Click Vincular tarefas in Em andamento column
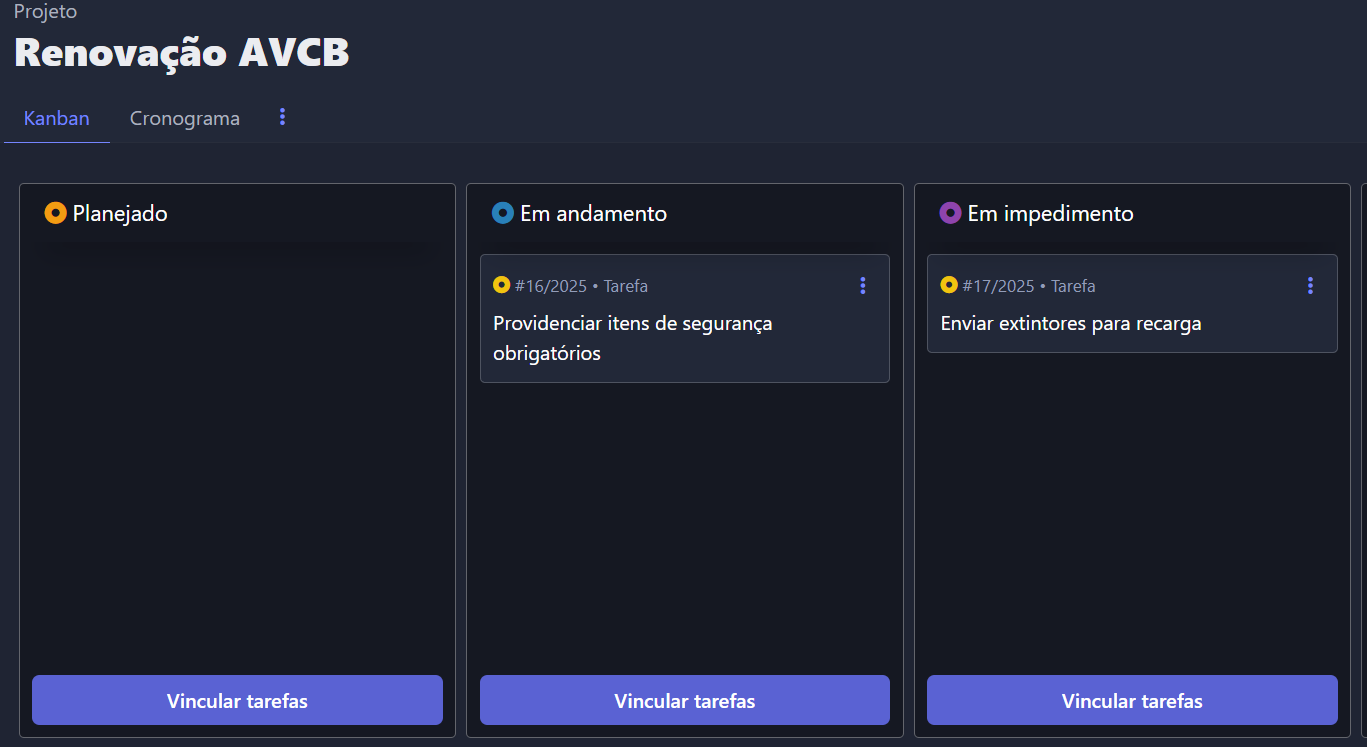 tap(685, 700)
